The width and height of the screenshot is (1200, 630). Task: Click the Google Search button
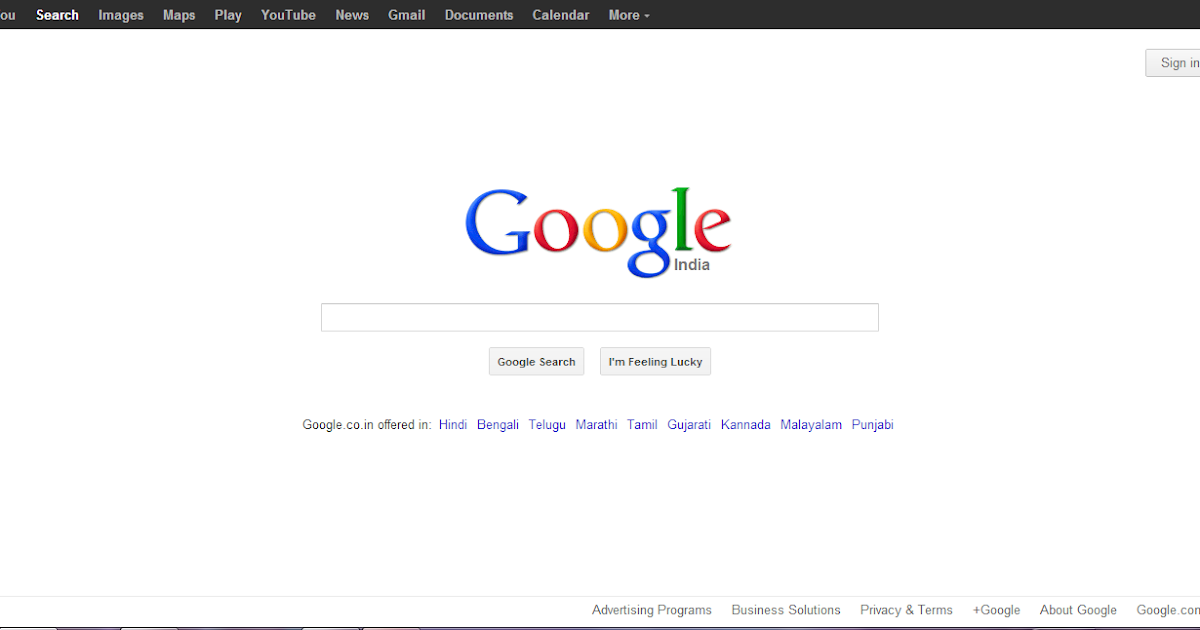[536, 362]
